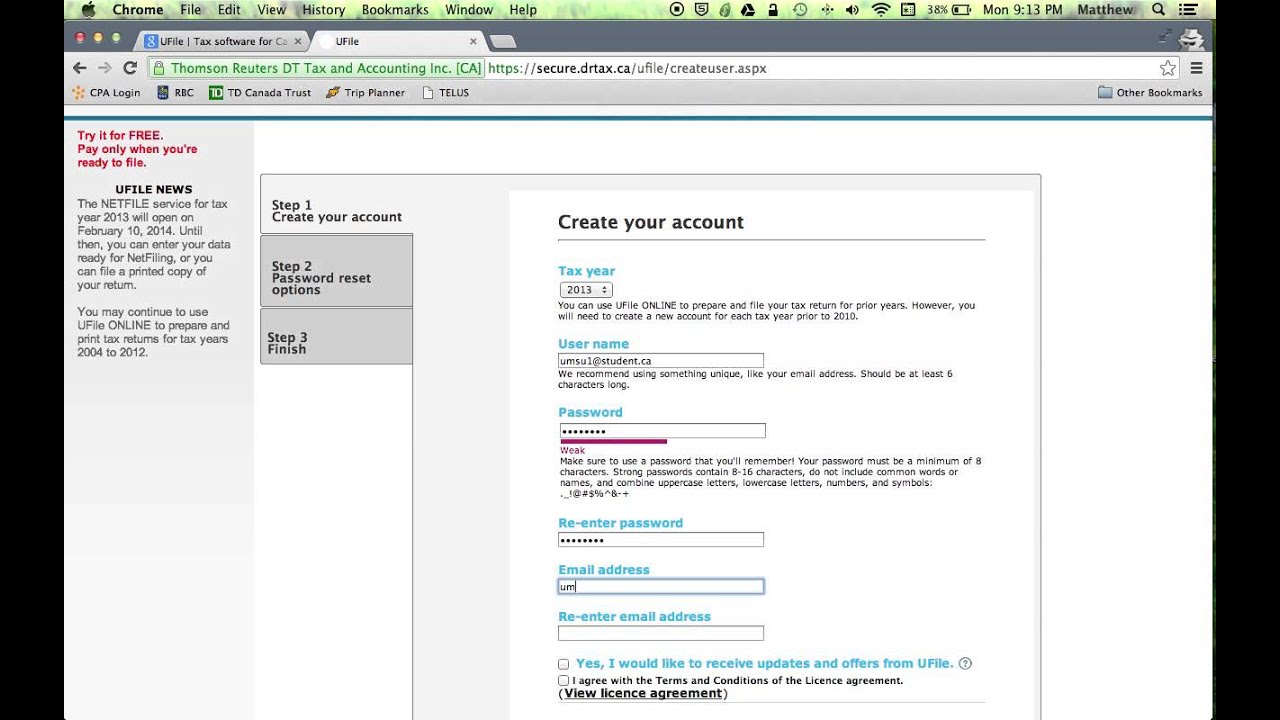Click the Google Drive menu bar icon
Viewport: 1280px width, 720px height.
pos(750,10)
